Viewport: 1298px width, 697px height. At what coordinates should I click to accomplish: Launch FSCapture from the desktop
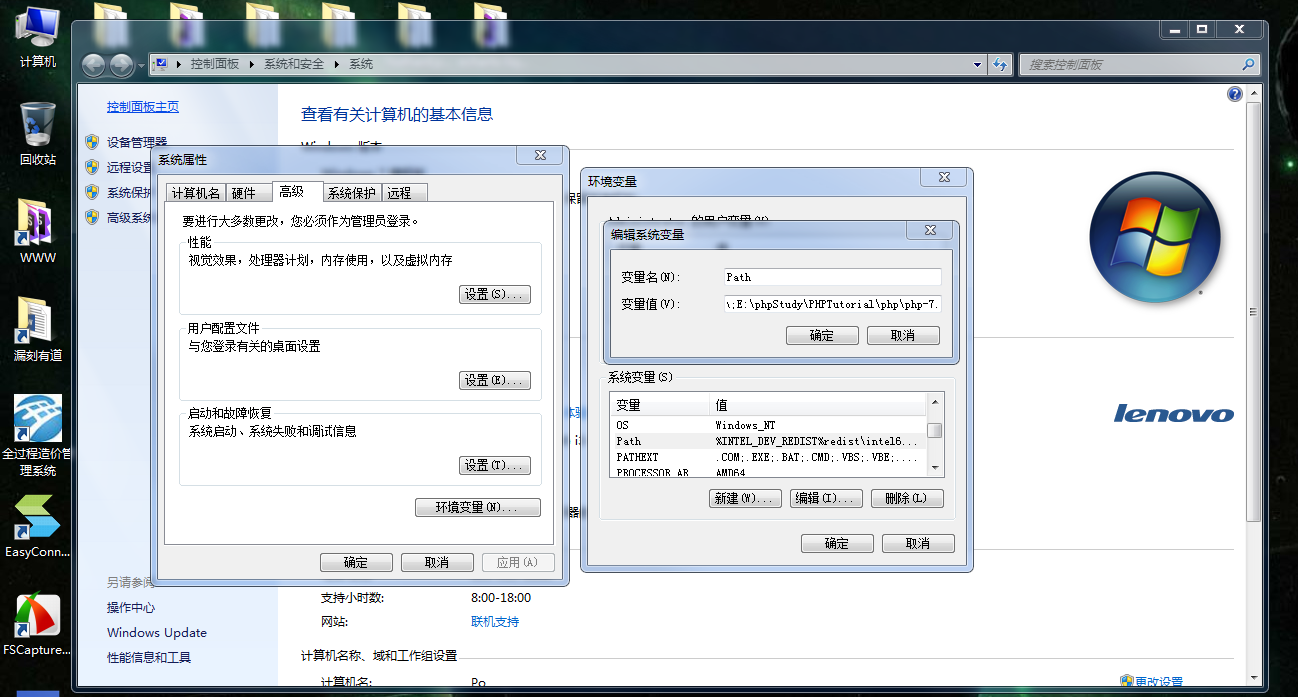36,620
